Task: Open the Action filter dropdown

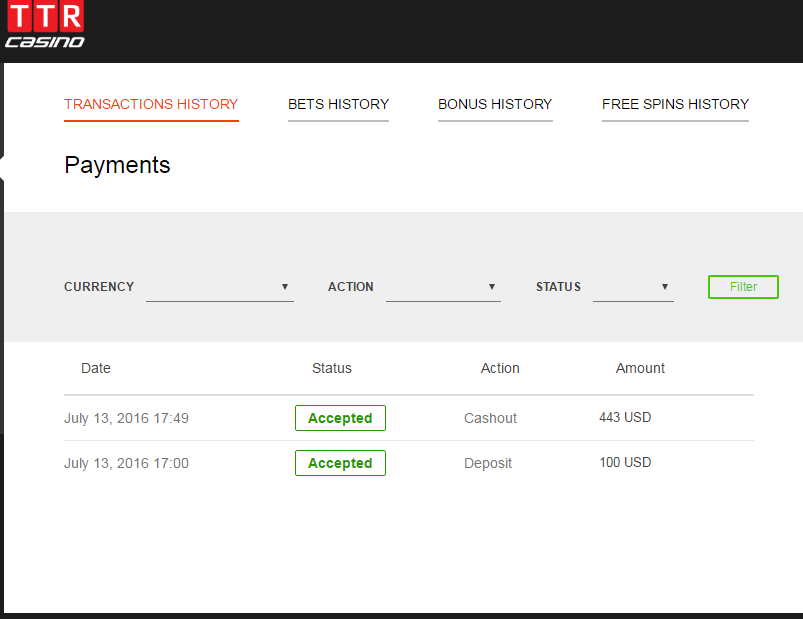Action: (x=443, y=288)
